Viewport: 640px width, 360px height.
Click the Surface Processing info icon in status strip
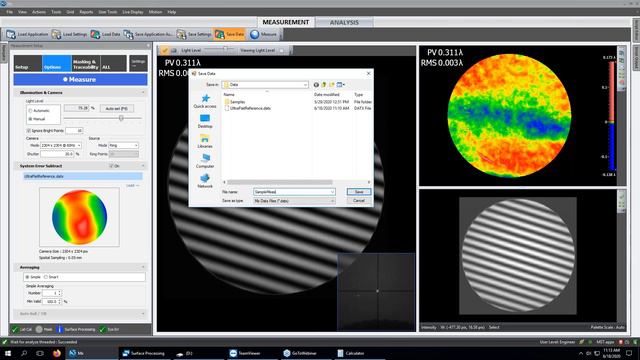pyautogui.click(x=60, y=329)
